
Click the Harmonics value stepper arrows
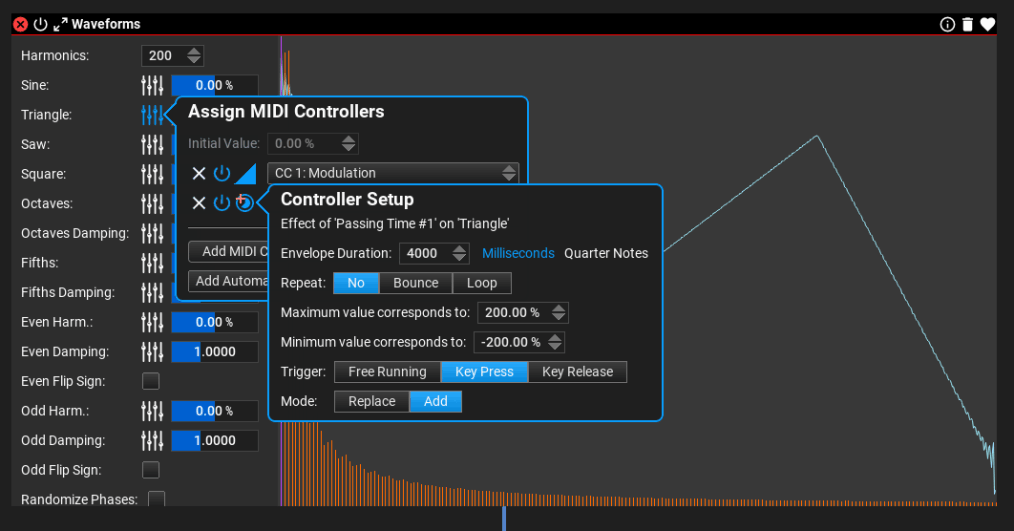click(x=194, y=56)
